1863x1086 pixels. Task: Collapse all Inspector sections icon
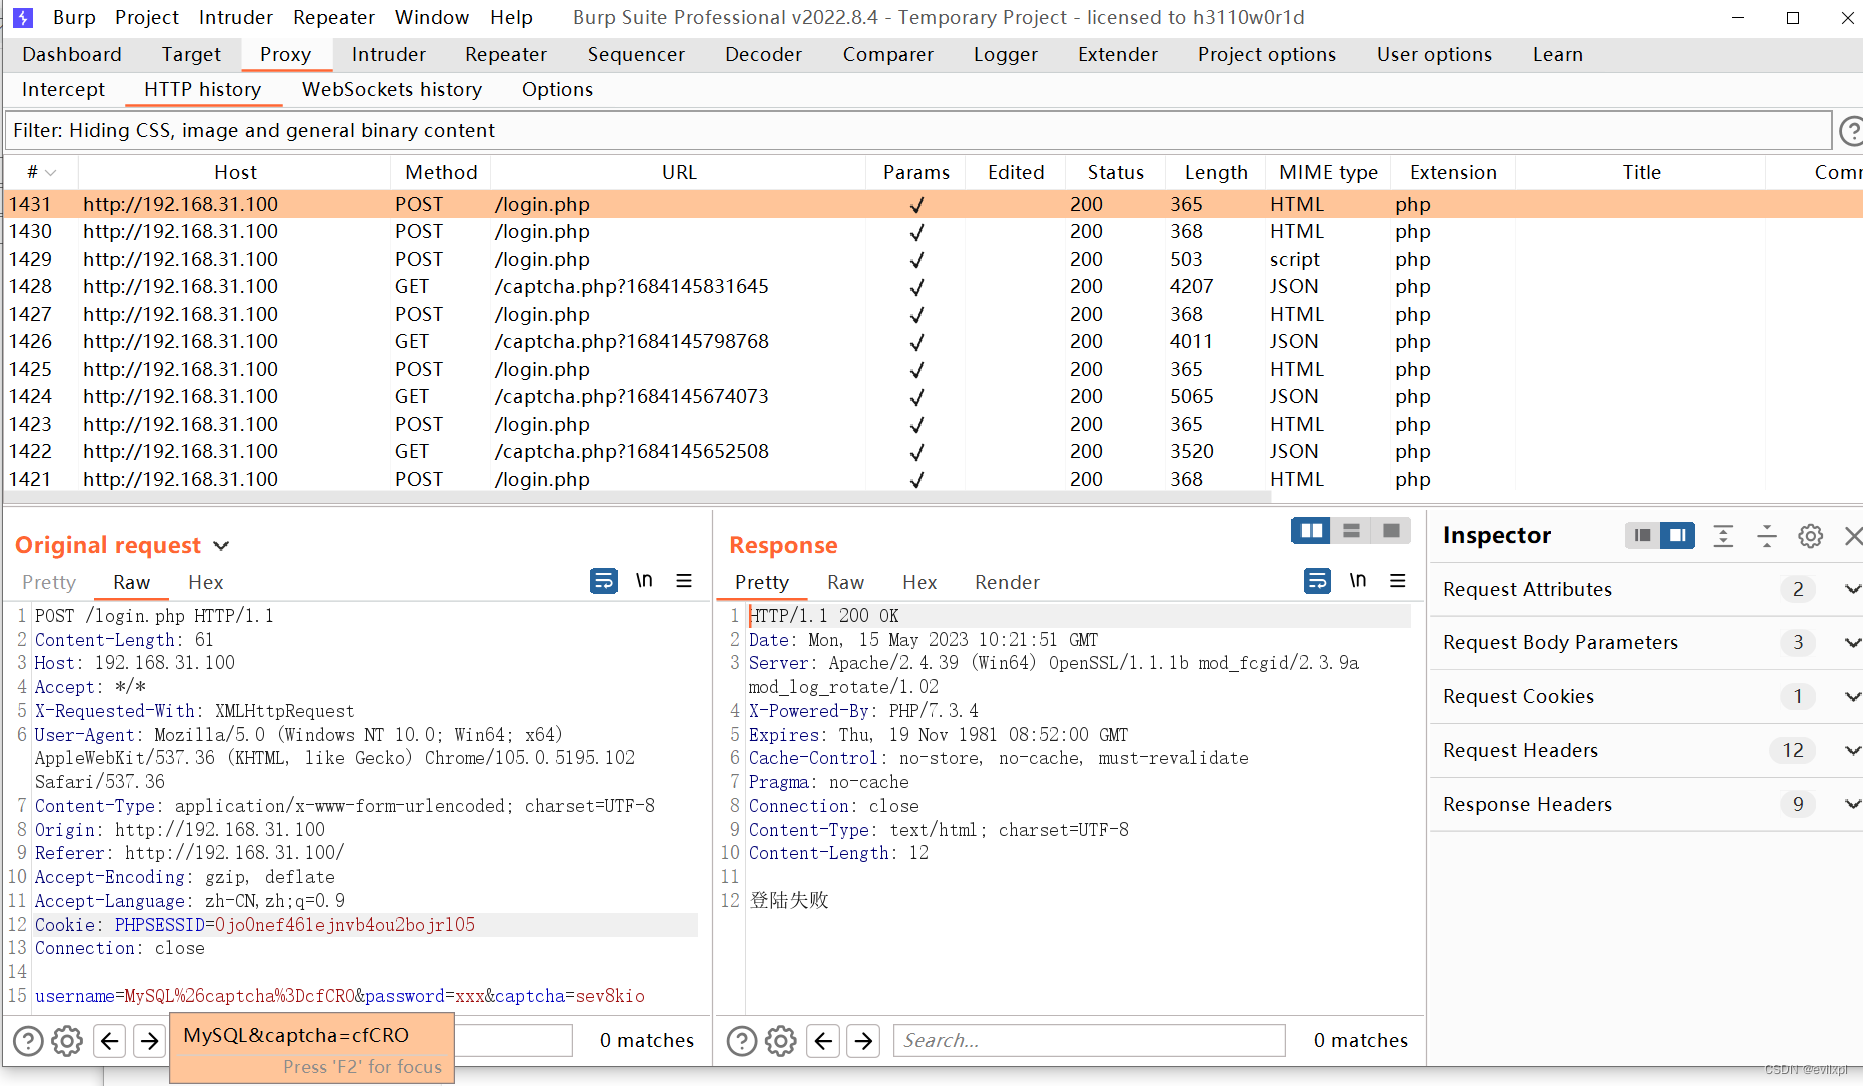click(x=1767, y=536)
